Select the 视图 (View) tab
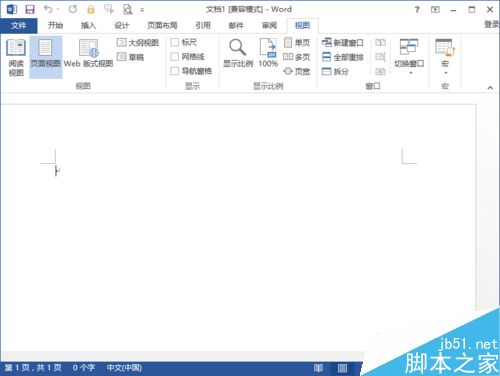Image resolution: width=500 pixels, height=376 pixels. [302, 25]
